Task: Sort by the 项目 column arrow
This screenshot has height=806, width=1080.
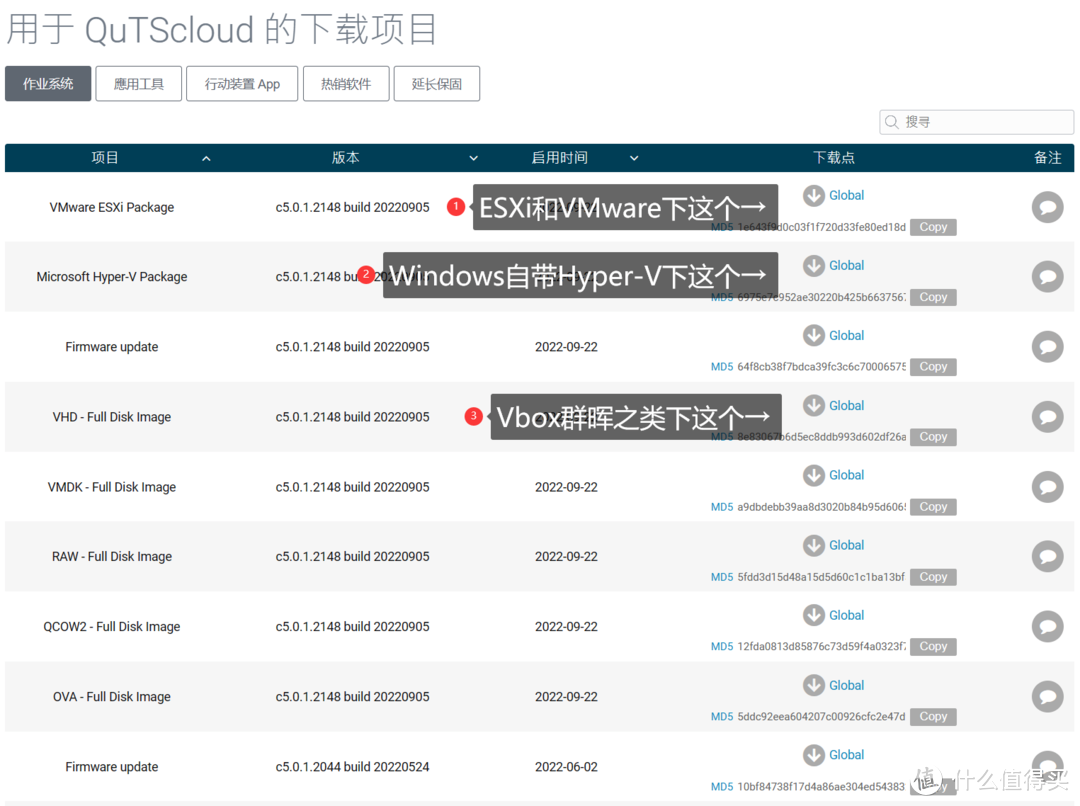Action: [206, 158]
